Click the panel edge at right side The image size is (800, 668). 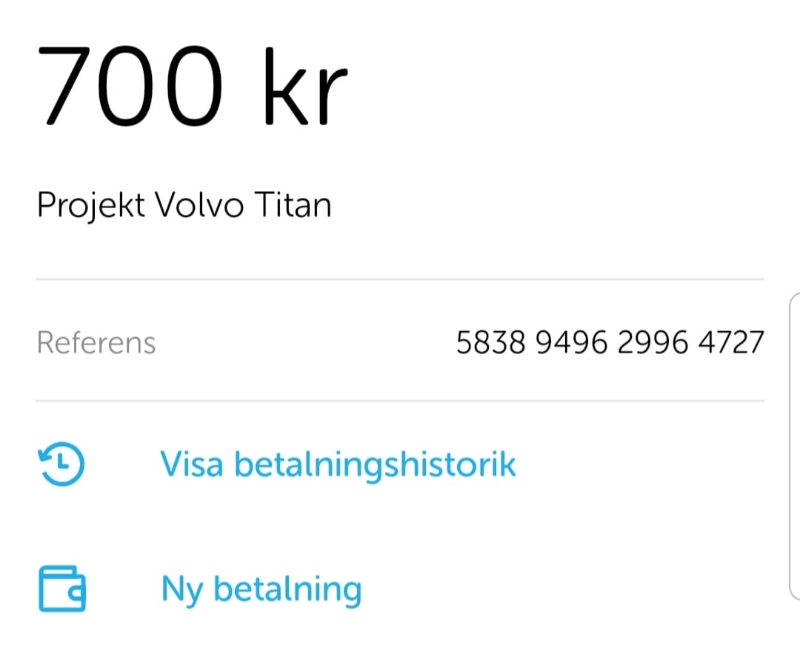794,447
